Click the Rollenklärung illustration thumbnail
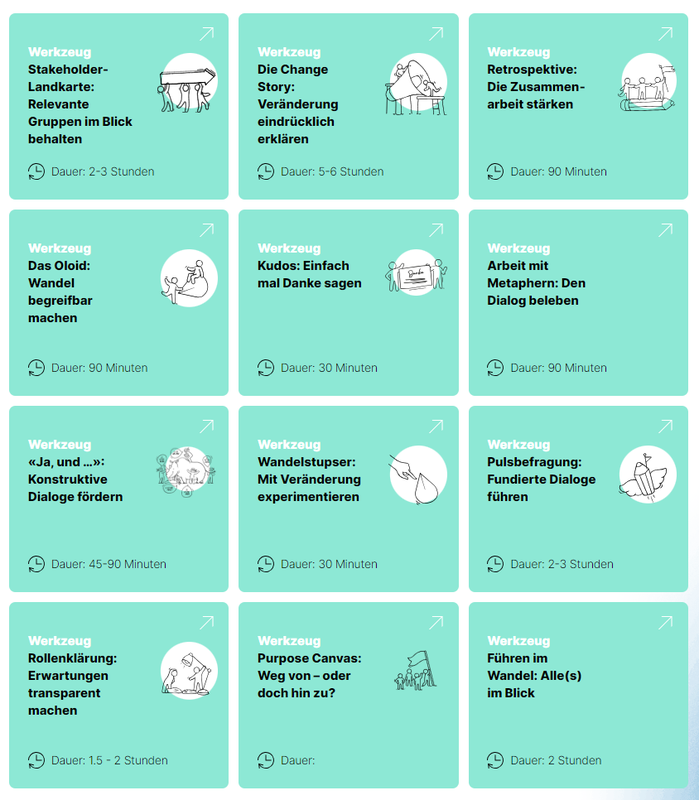The image size is (699, 800). 189,670
